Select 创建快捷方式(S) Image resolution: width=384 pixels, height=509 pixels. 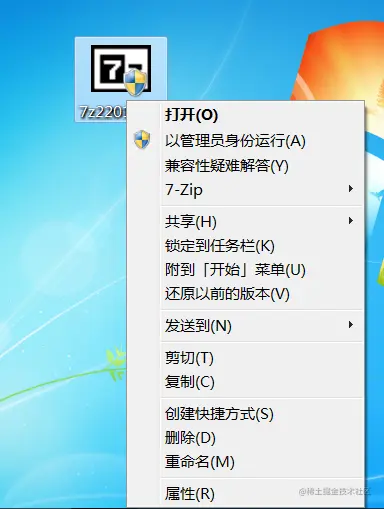click(x=245, y=414)
